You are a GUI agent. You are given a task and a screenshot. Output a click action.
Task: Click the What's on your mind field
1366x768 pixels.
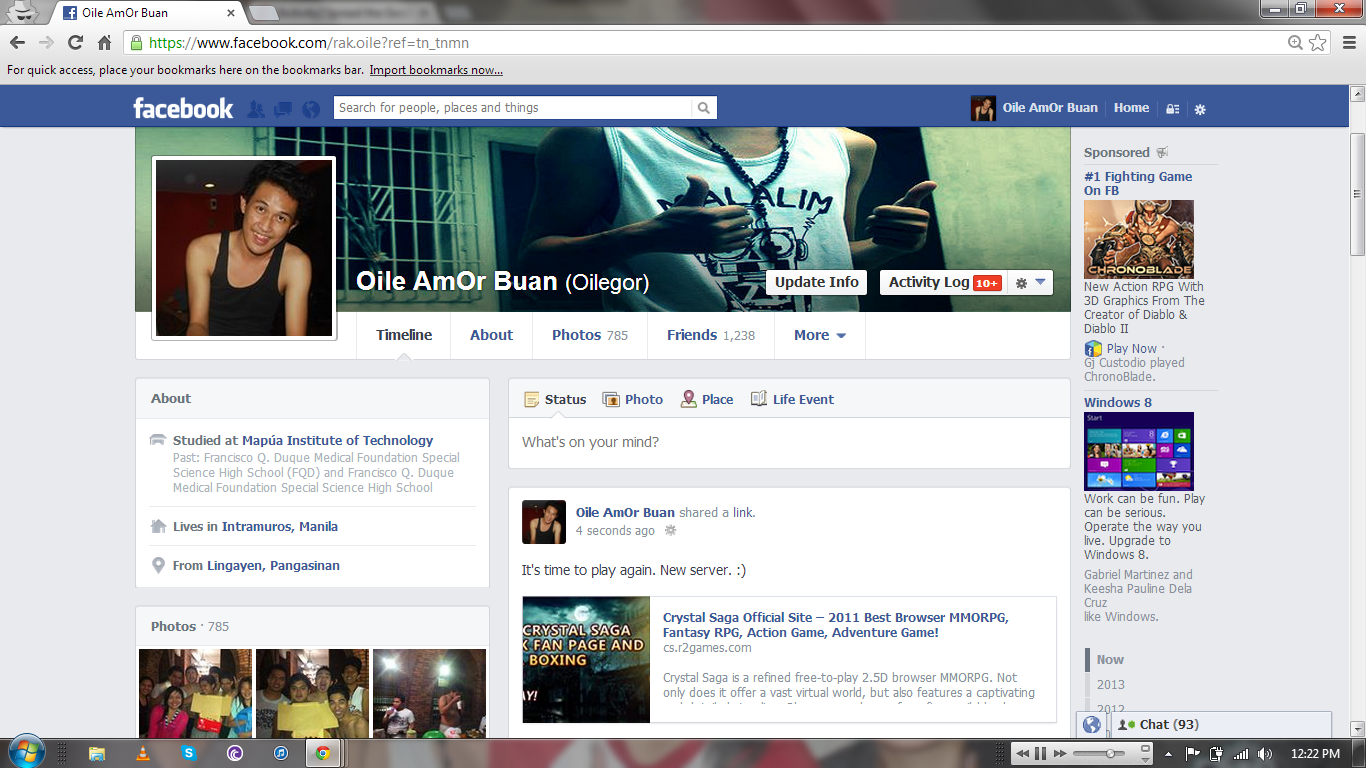[788, 442]
